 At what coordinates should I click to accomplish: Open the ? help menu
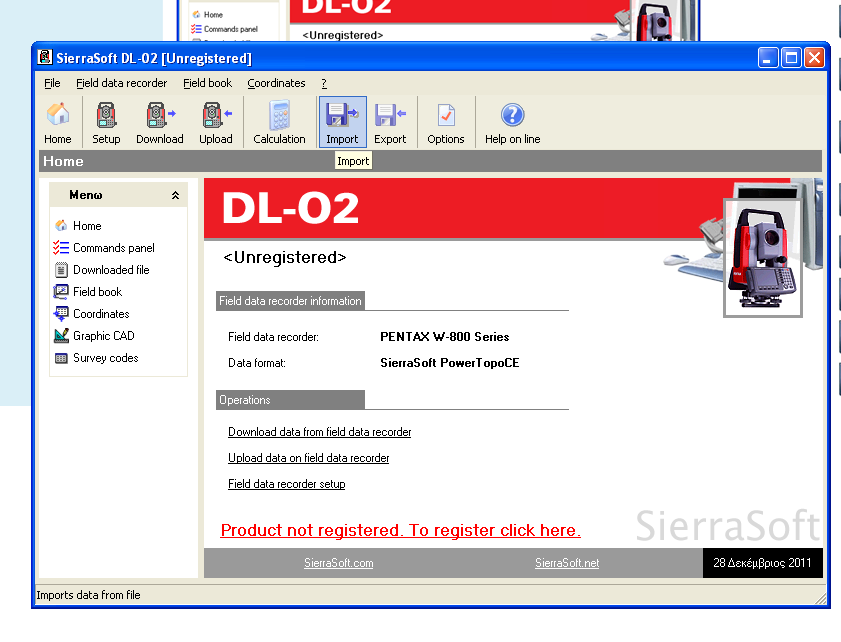[324, 83]
